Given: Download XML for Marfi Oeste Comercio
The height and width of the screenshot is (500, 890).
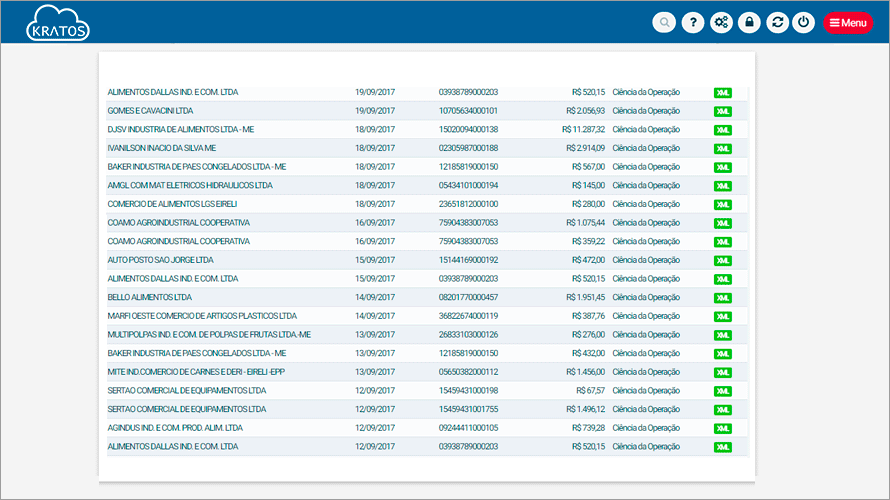Looking at the screenshot, I should coord(723,317).
